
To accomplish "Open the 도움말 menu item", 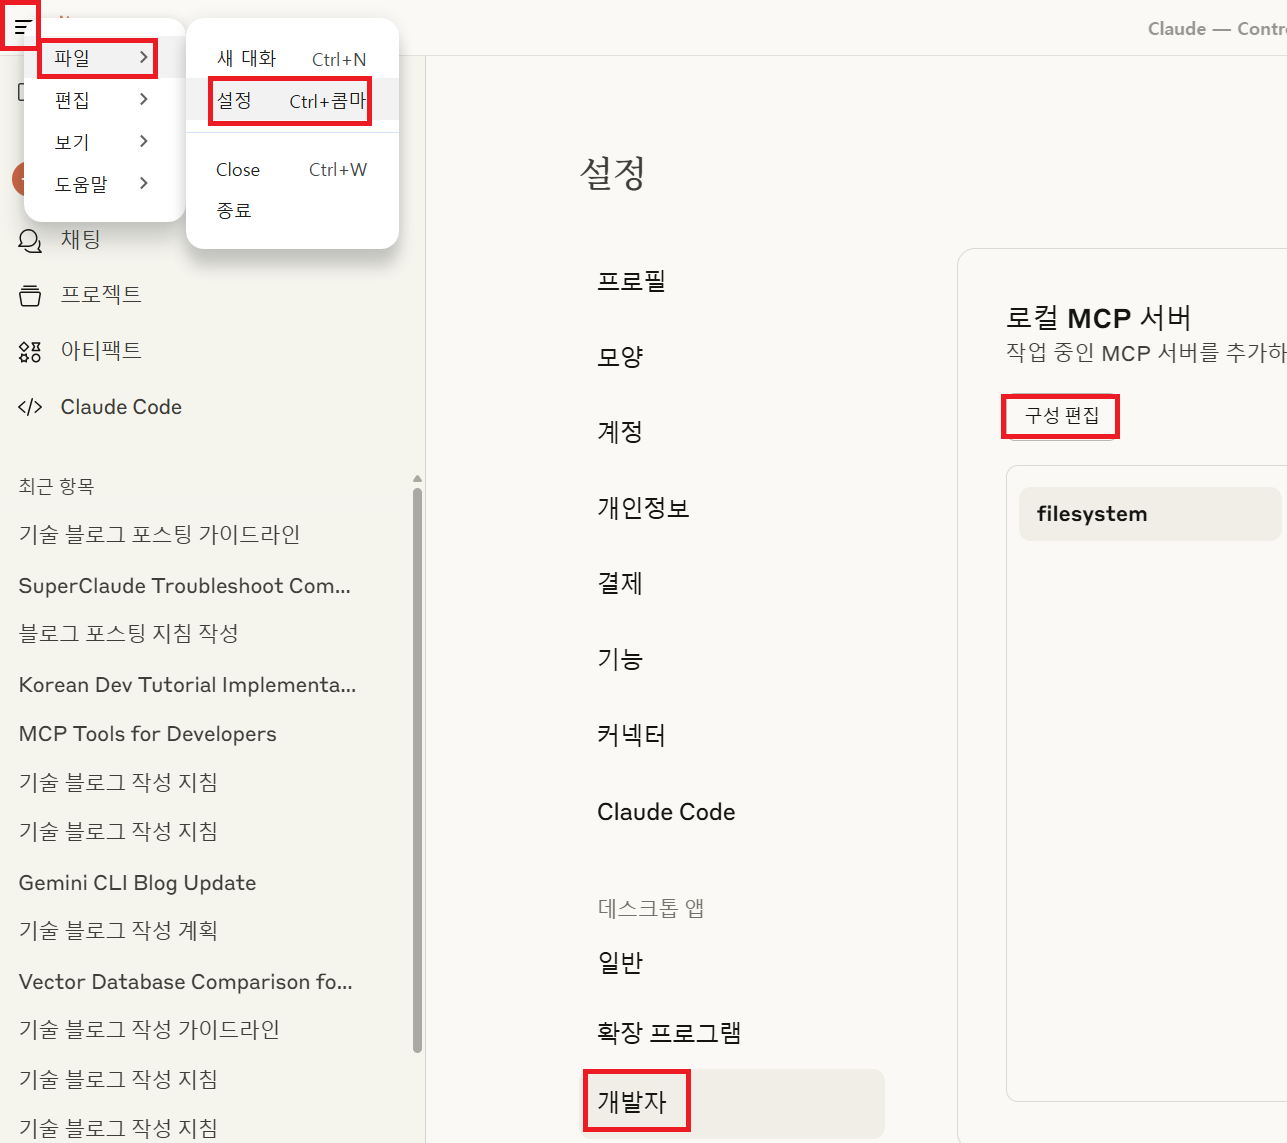I will 104,184.
